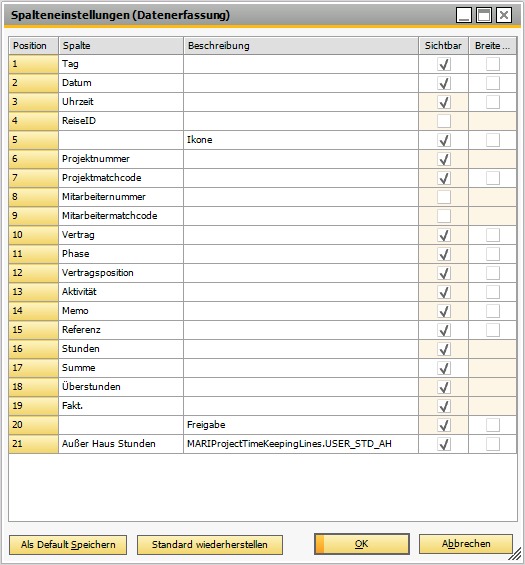Click the Spalte column header
Image resolution: width=525 pixels, height=565 pixels.
pyautogui.click(x=121, y=46)
